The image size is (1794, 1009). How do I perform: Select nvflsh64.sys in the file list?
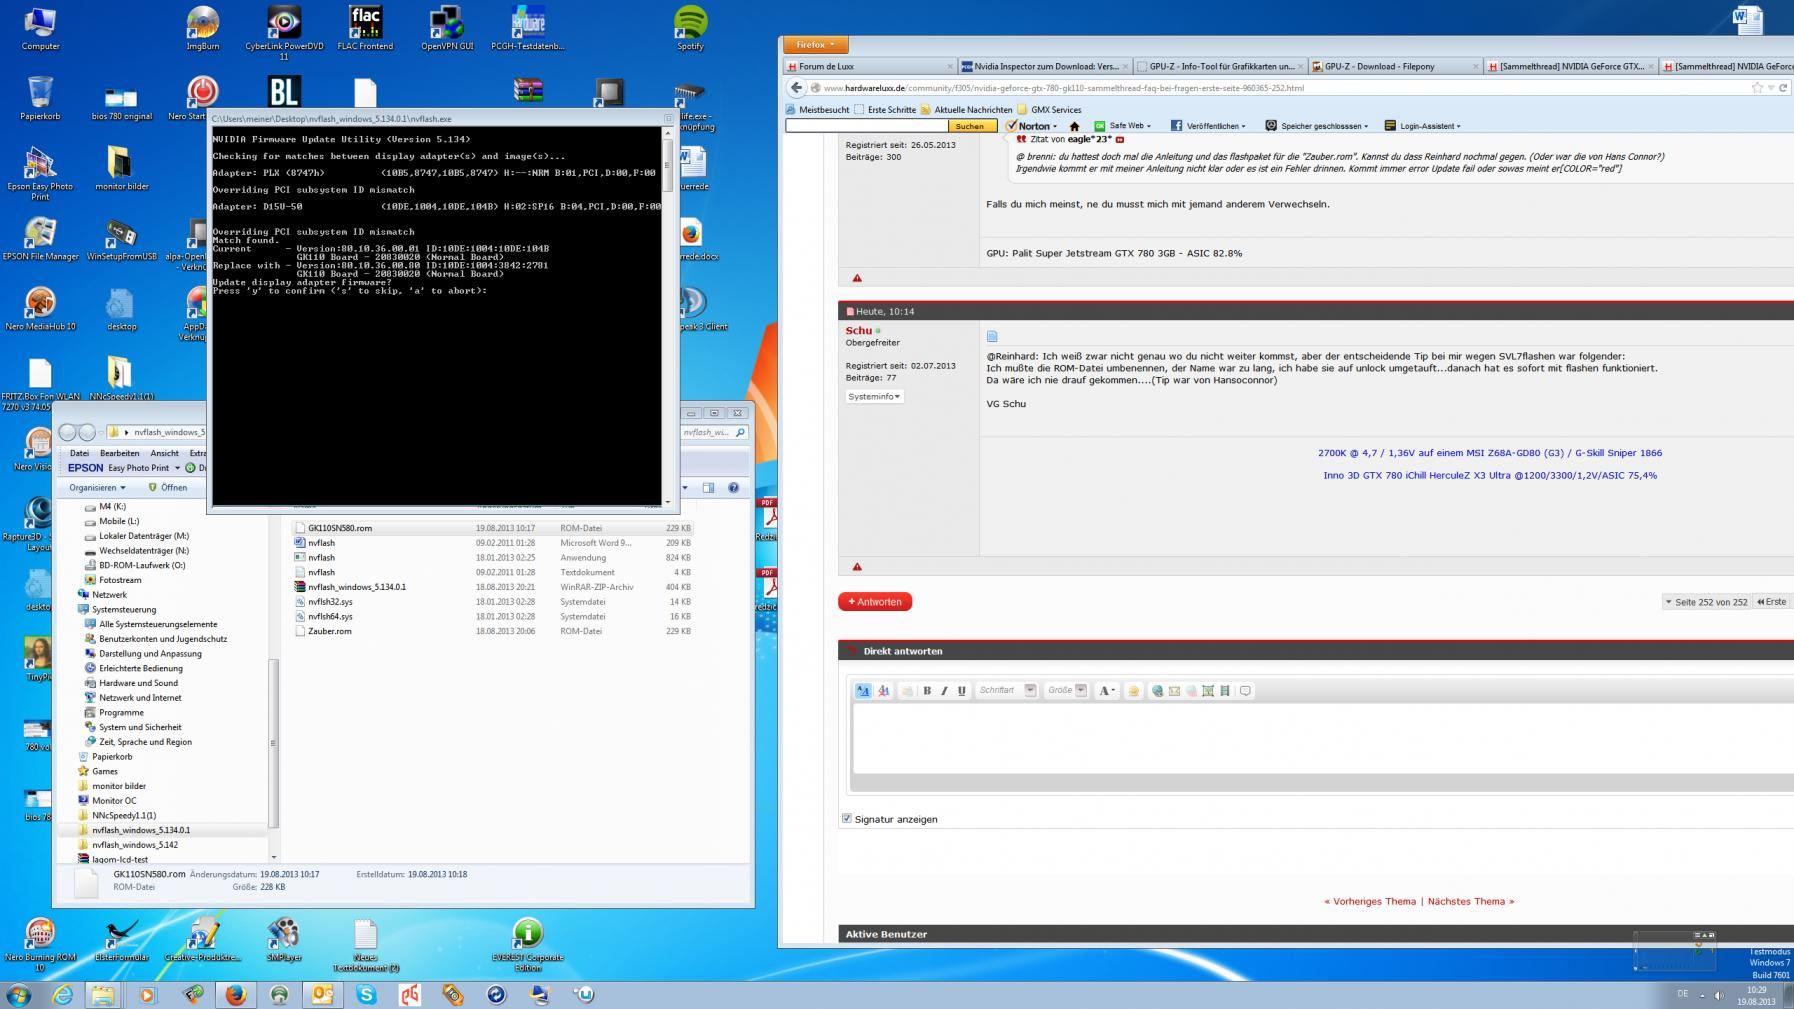coord(493,617)
